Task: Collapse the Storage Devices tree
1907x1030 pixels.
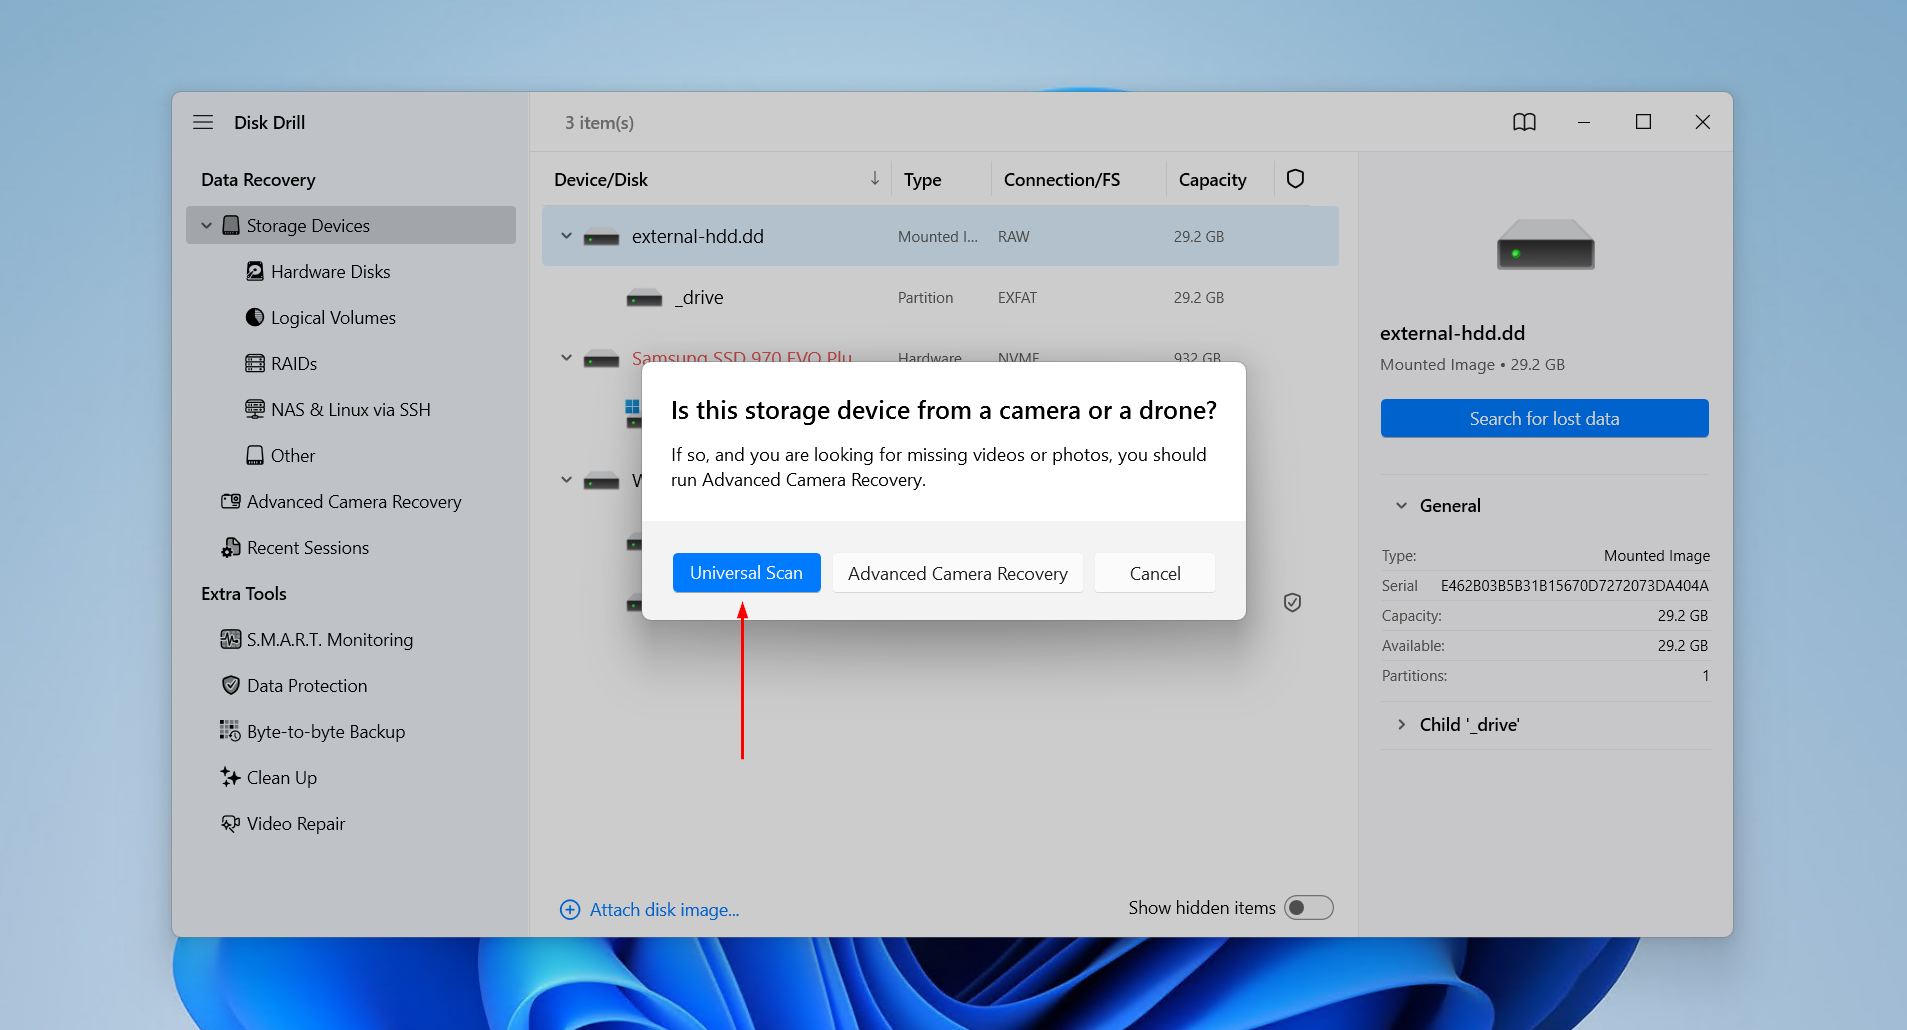Action: coord(206,225)
